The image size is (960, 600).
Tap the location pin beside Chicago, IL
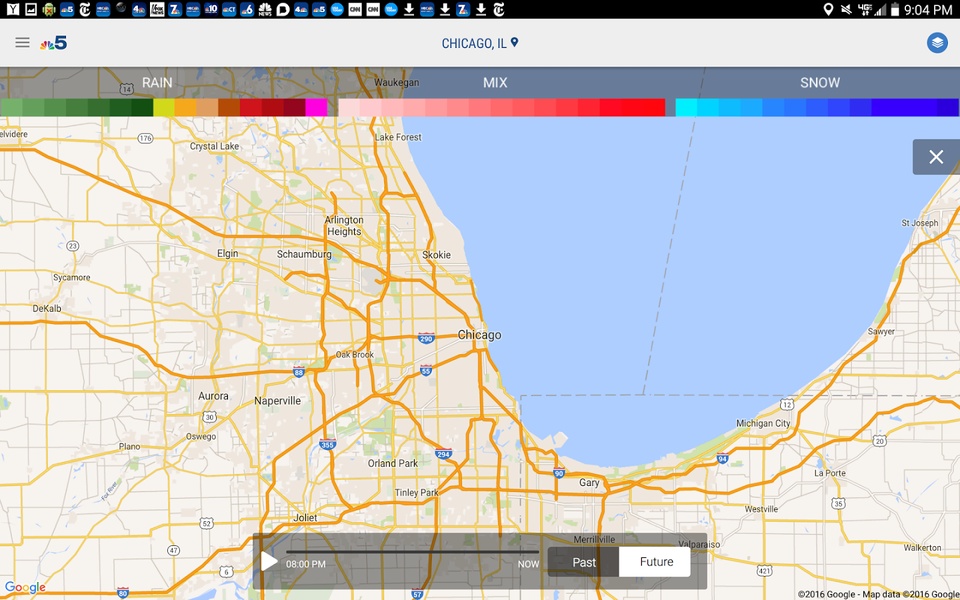pos(515,42)
